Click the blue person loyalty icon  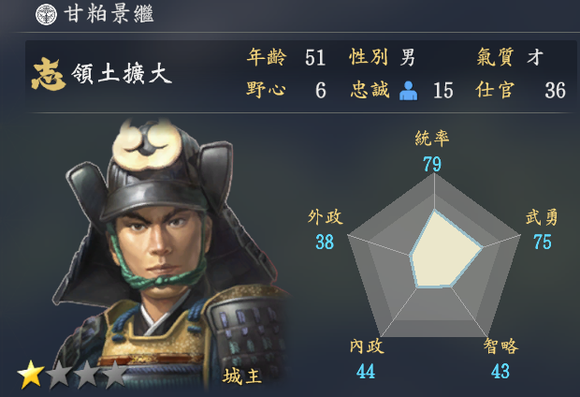click(408, 91)
